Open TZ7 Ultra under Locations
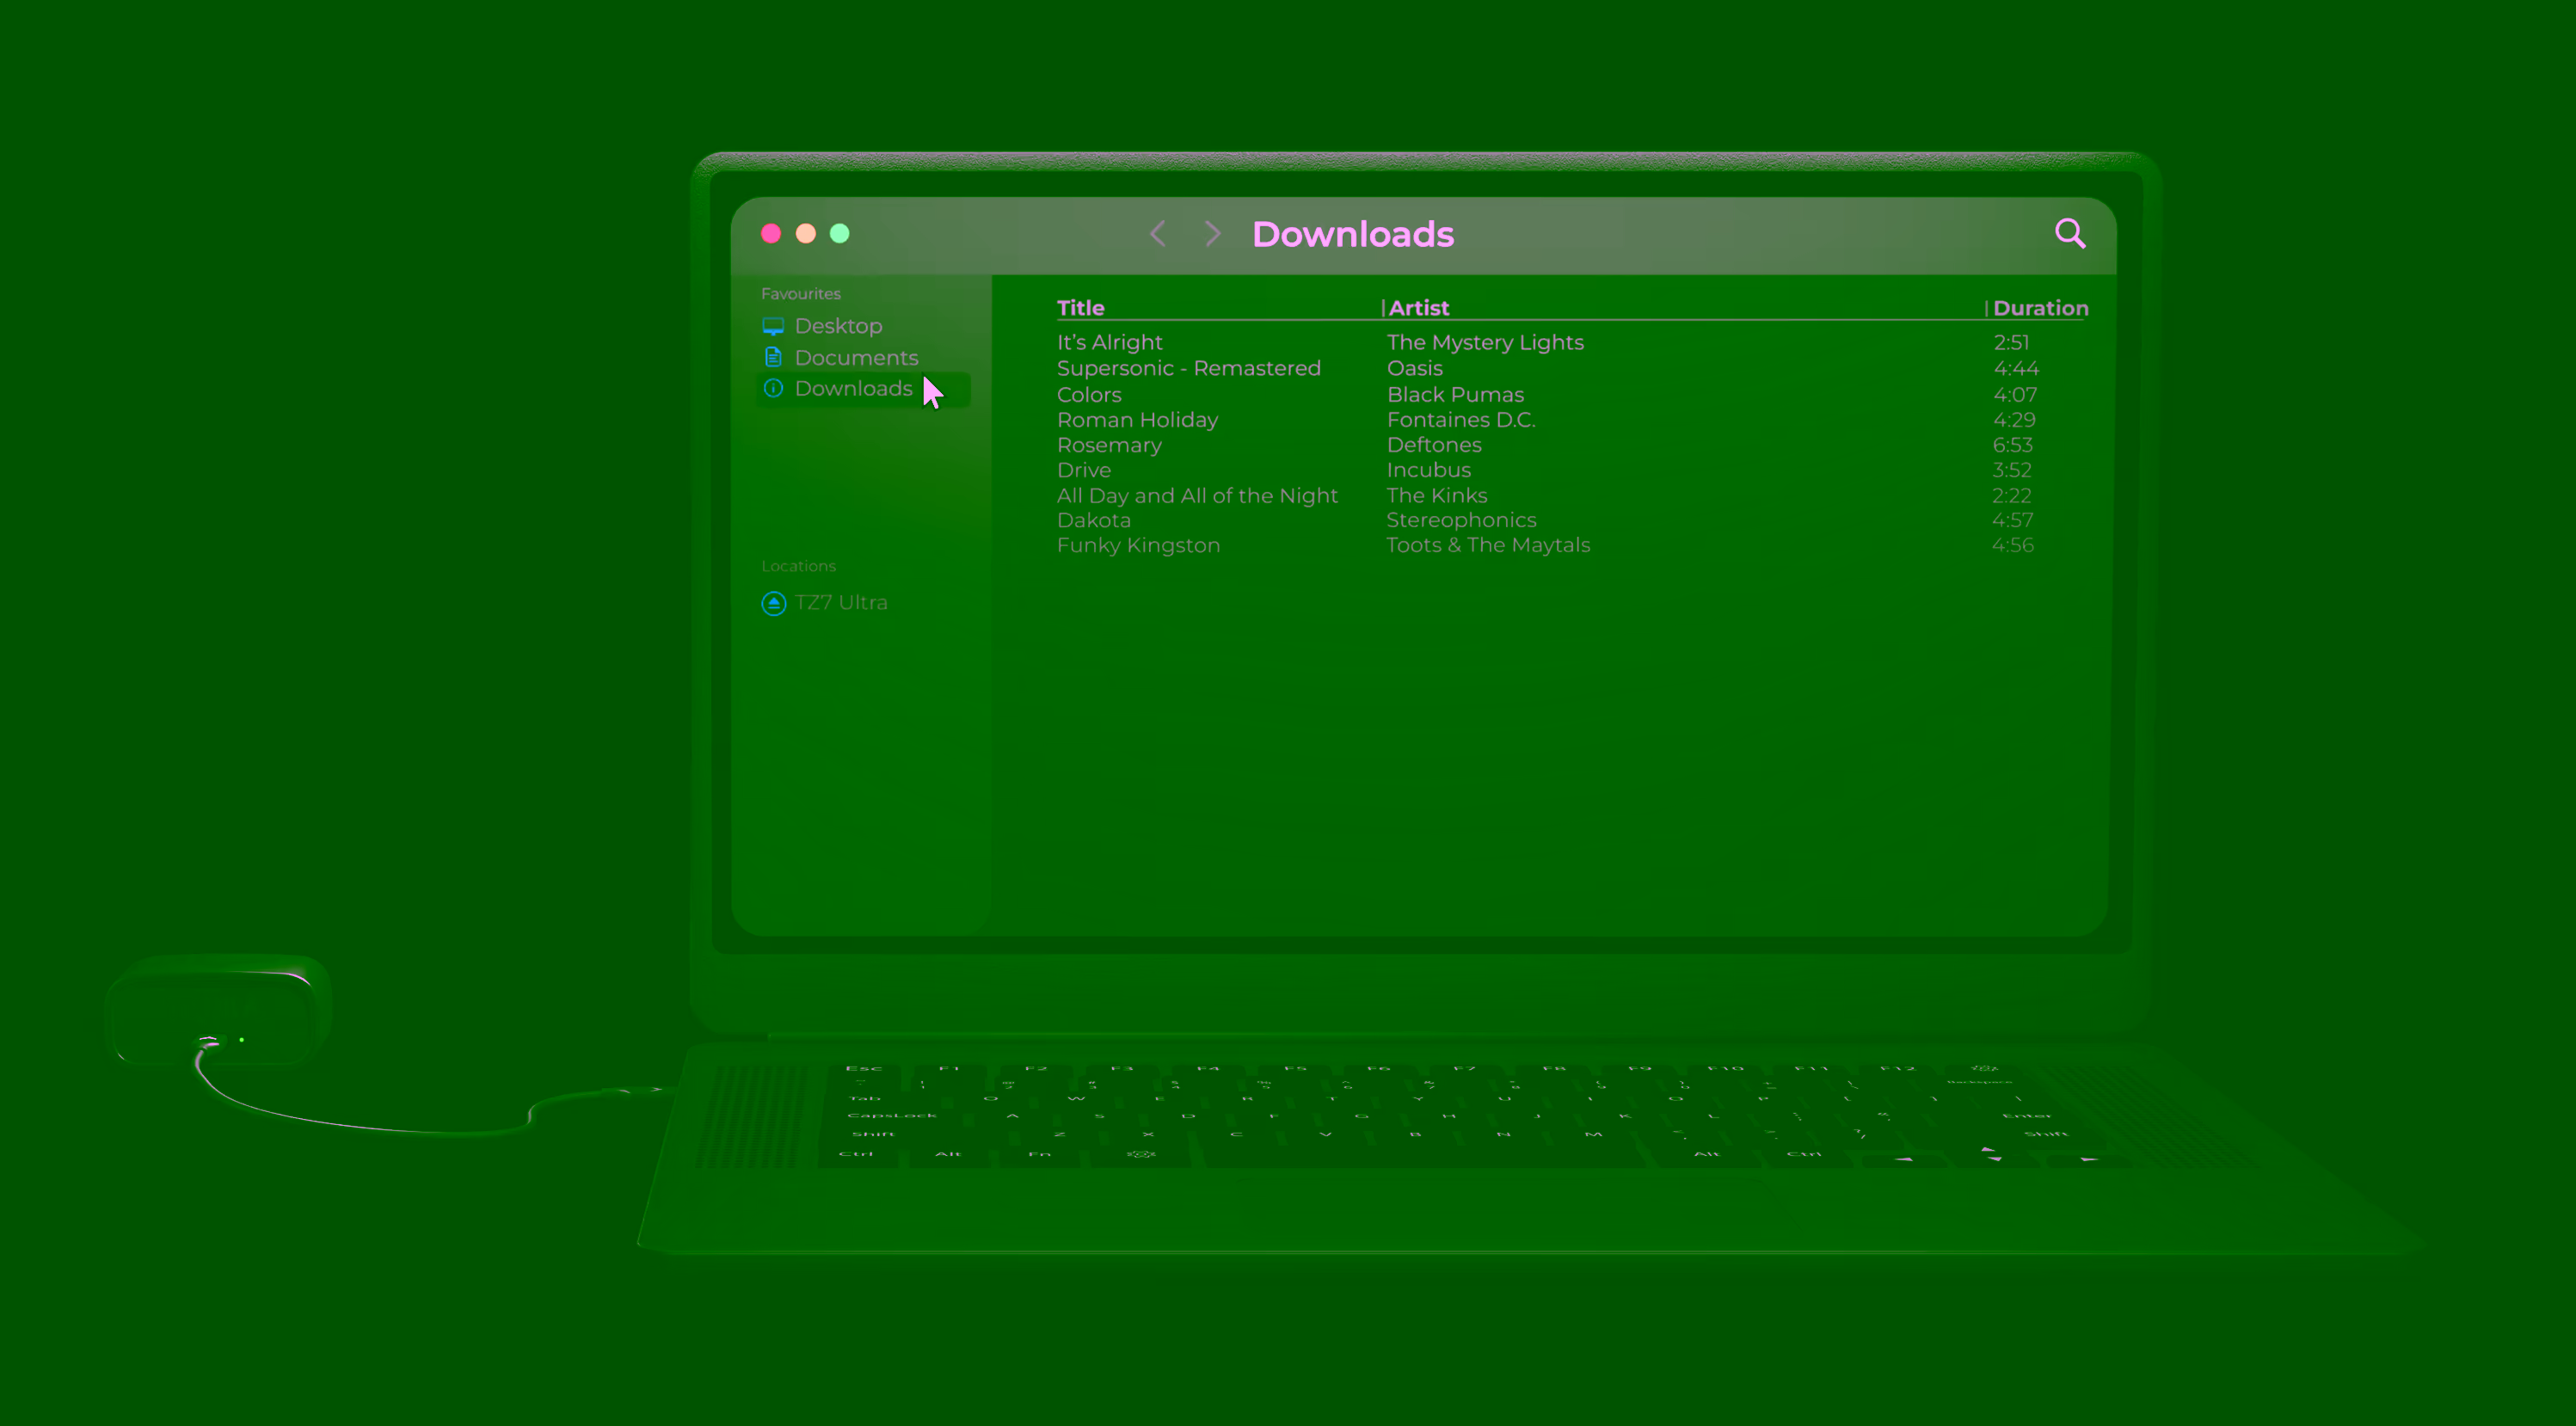 840,602
